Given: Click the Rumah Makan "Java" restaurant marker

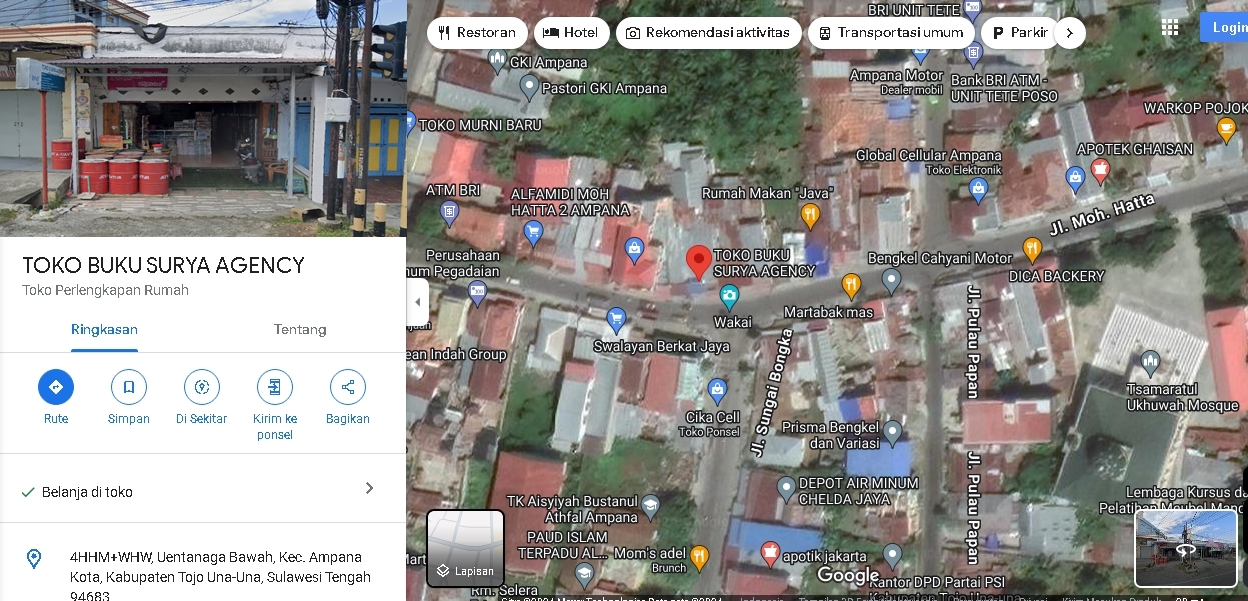Looking at the screenshot, I should pos(810,214).
